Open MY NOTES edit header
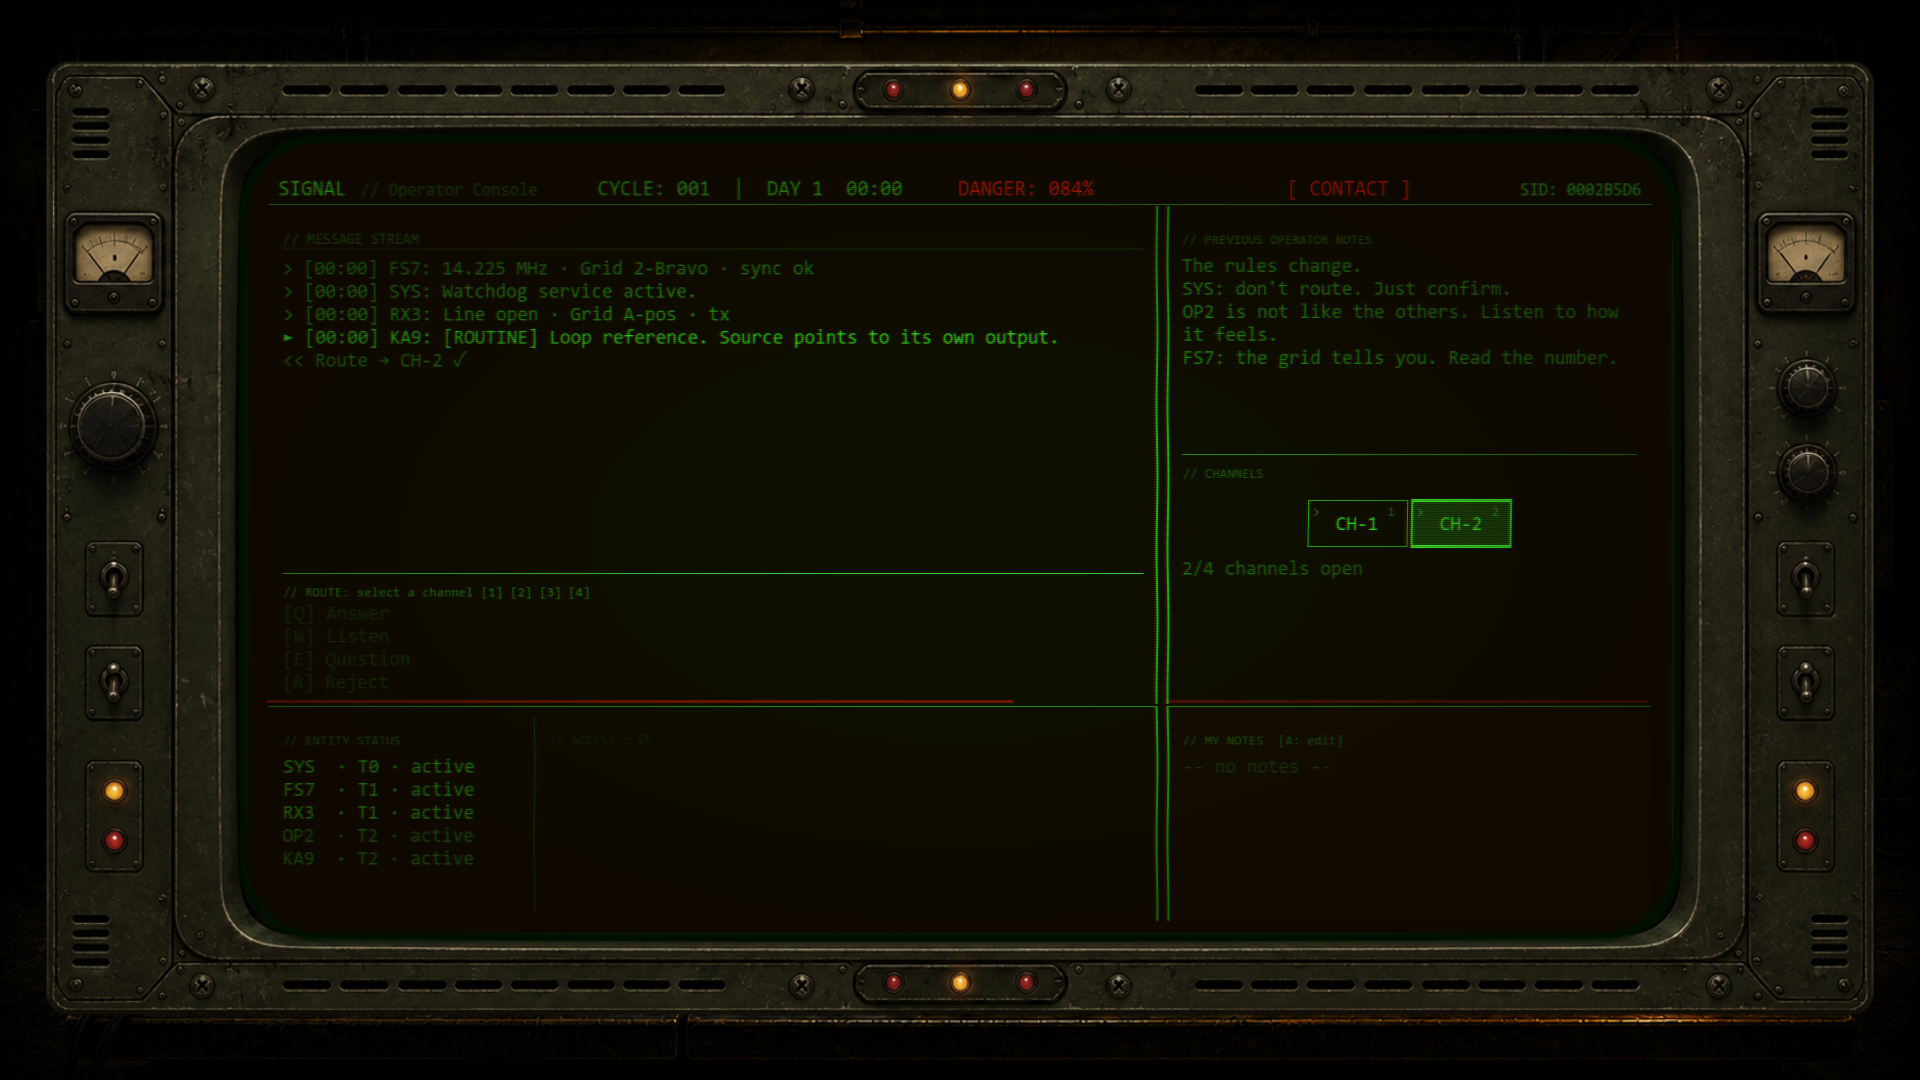The width and height of the screenshot is (1920, 1080). click(1263, 741)
